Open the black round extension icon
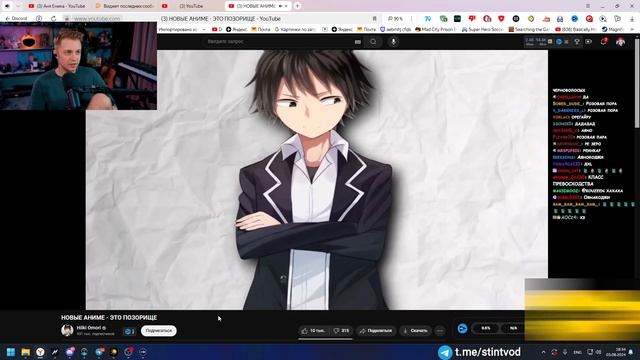 coord(516,19)
